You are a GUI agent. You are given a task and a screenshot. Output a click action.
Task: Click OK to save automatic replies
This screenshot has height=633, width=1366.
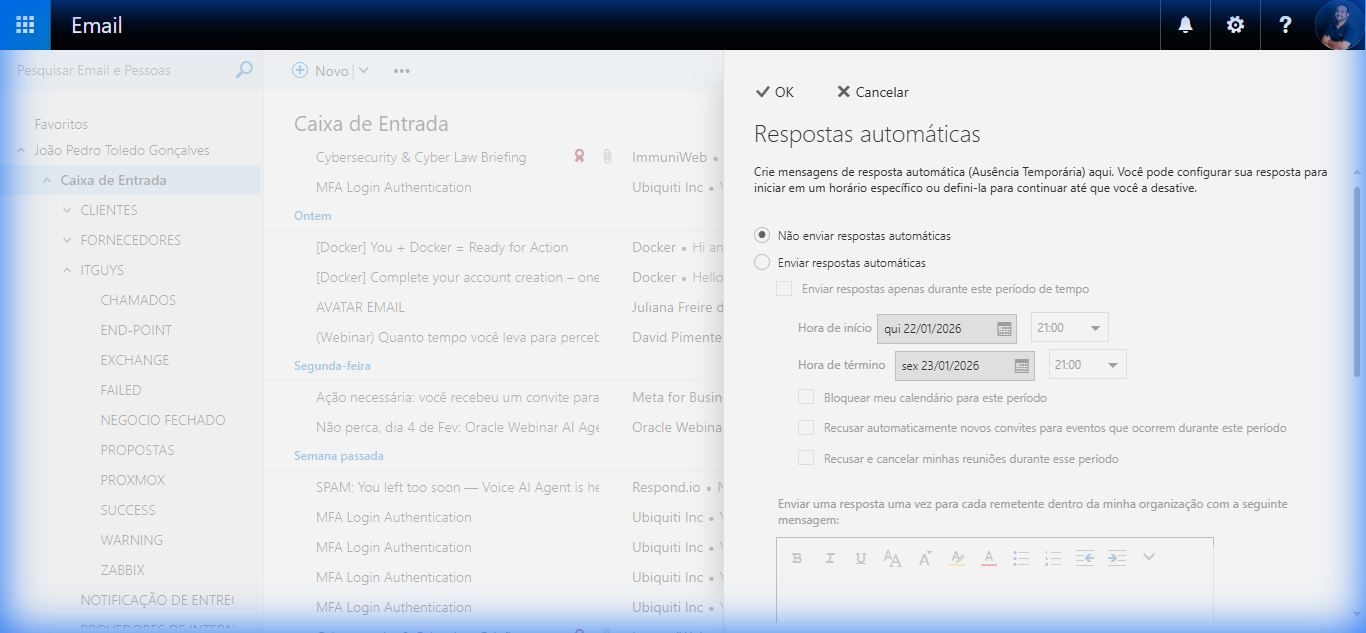[775, 91]
